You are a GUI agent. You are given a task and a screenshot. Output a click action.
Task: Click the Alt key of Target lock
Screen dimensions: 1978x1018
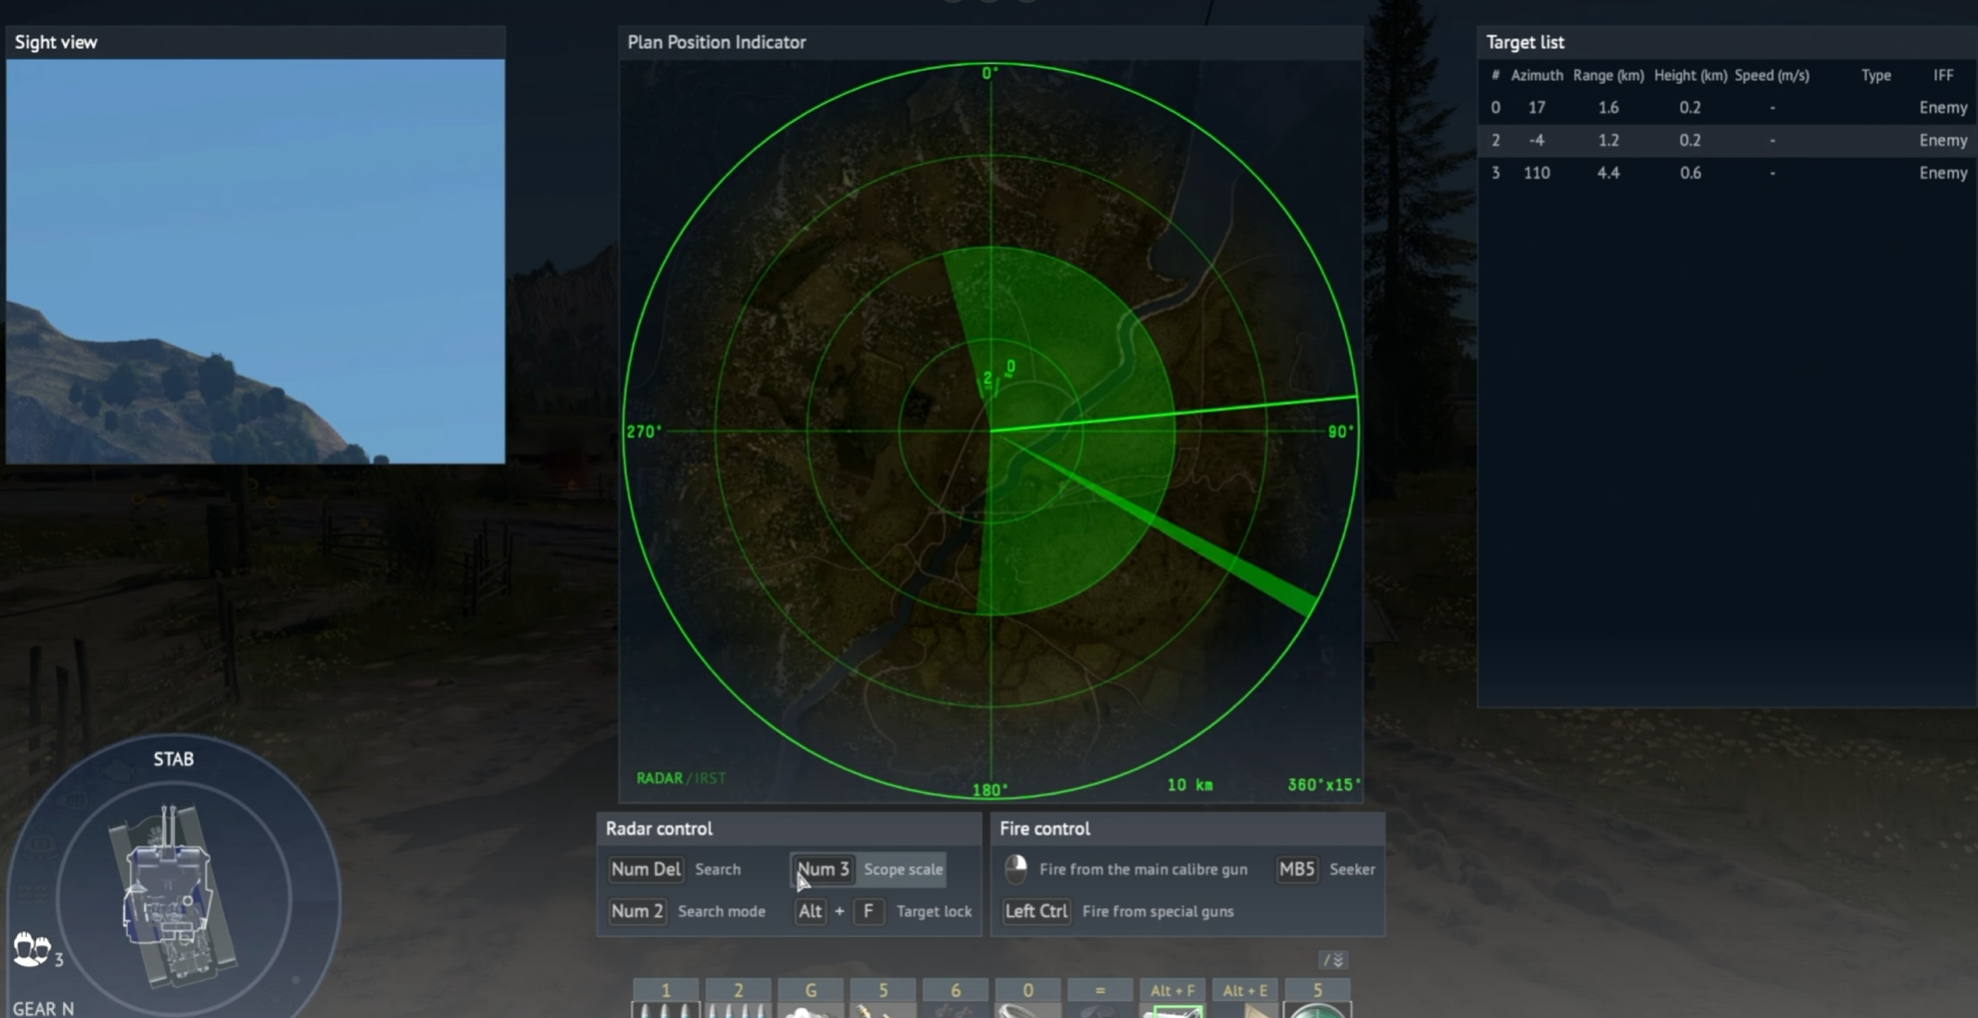tap(810, 911)
